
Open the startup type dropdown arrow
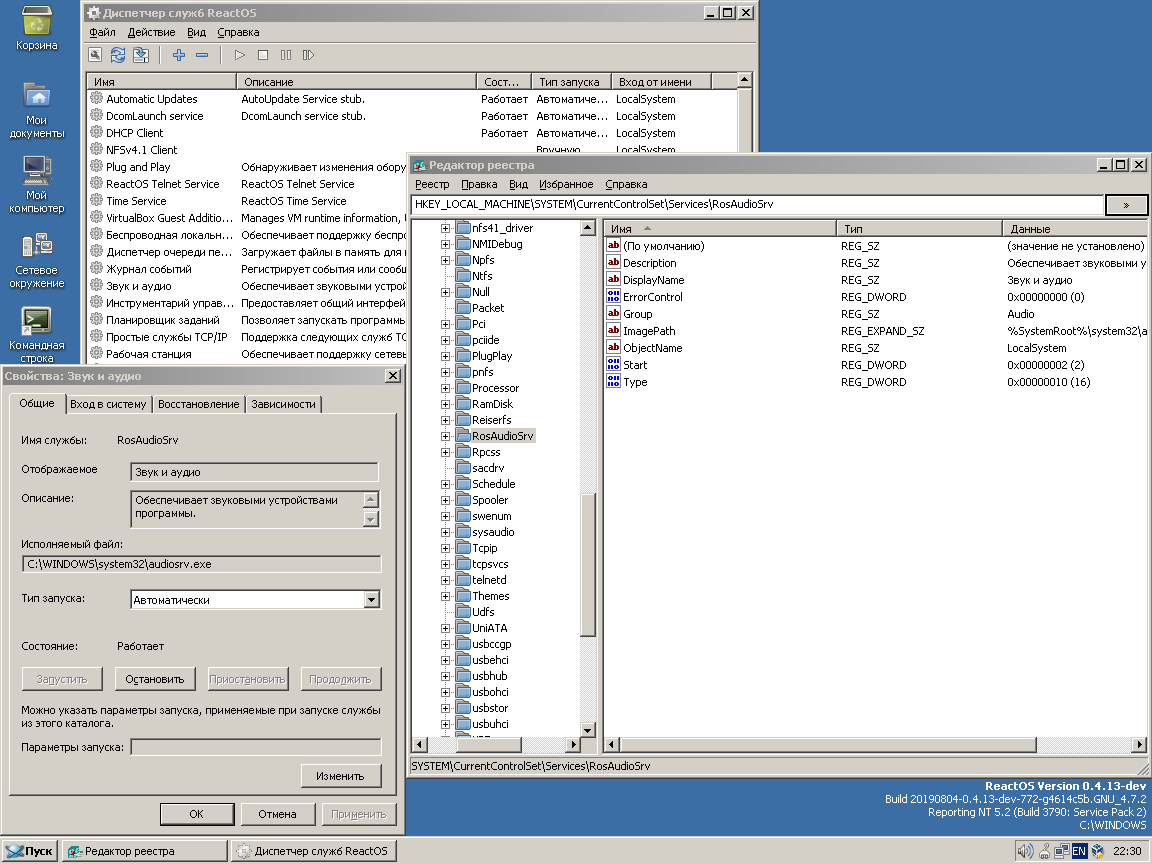[x=372, y=600]
